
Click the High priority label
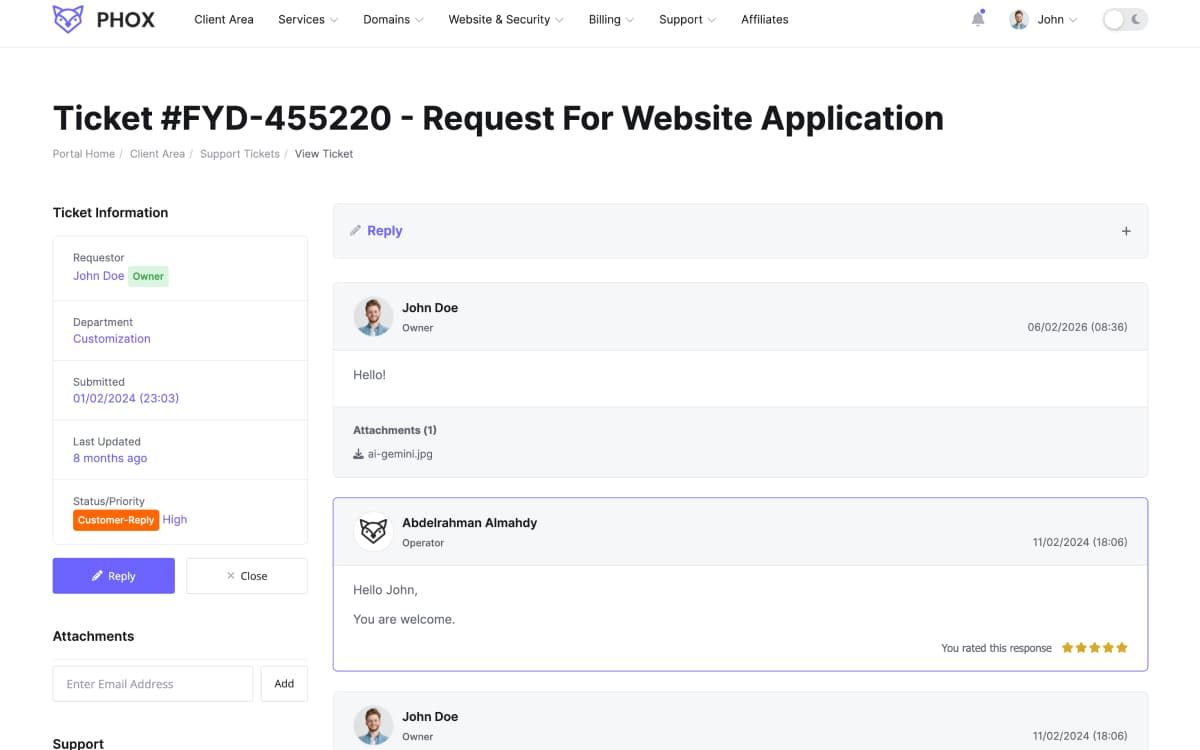click(175, 520)
